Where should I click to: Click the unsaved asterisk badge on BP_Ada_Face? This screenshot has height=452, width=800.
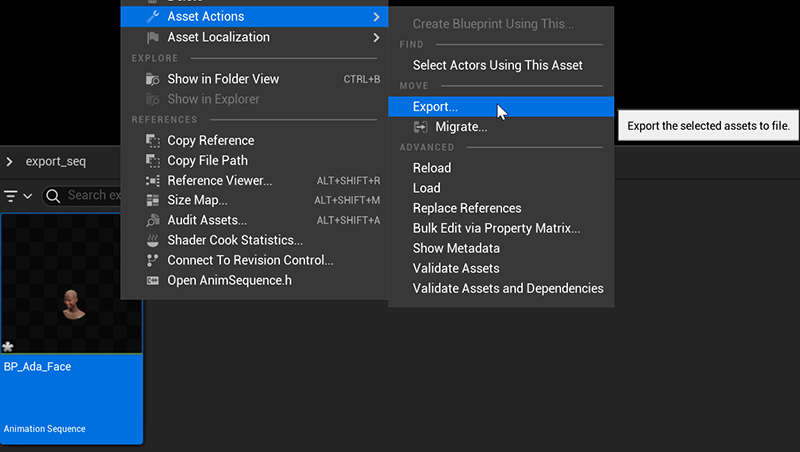click(x=8, y=347)
